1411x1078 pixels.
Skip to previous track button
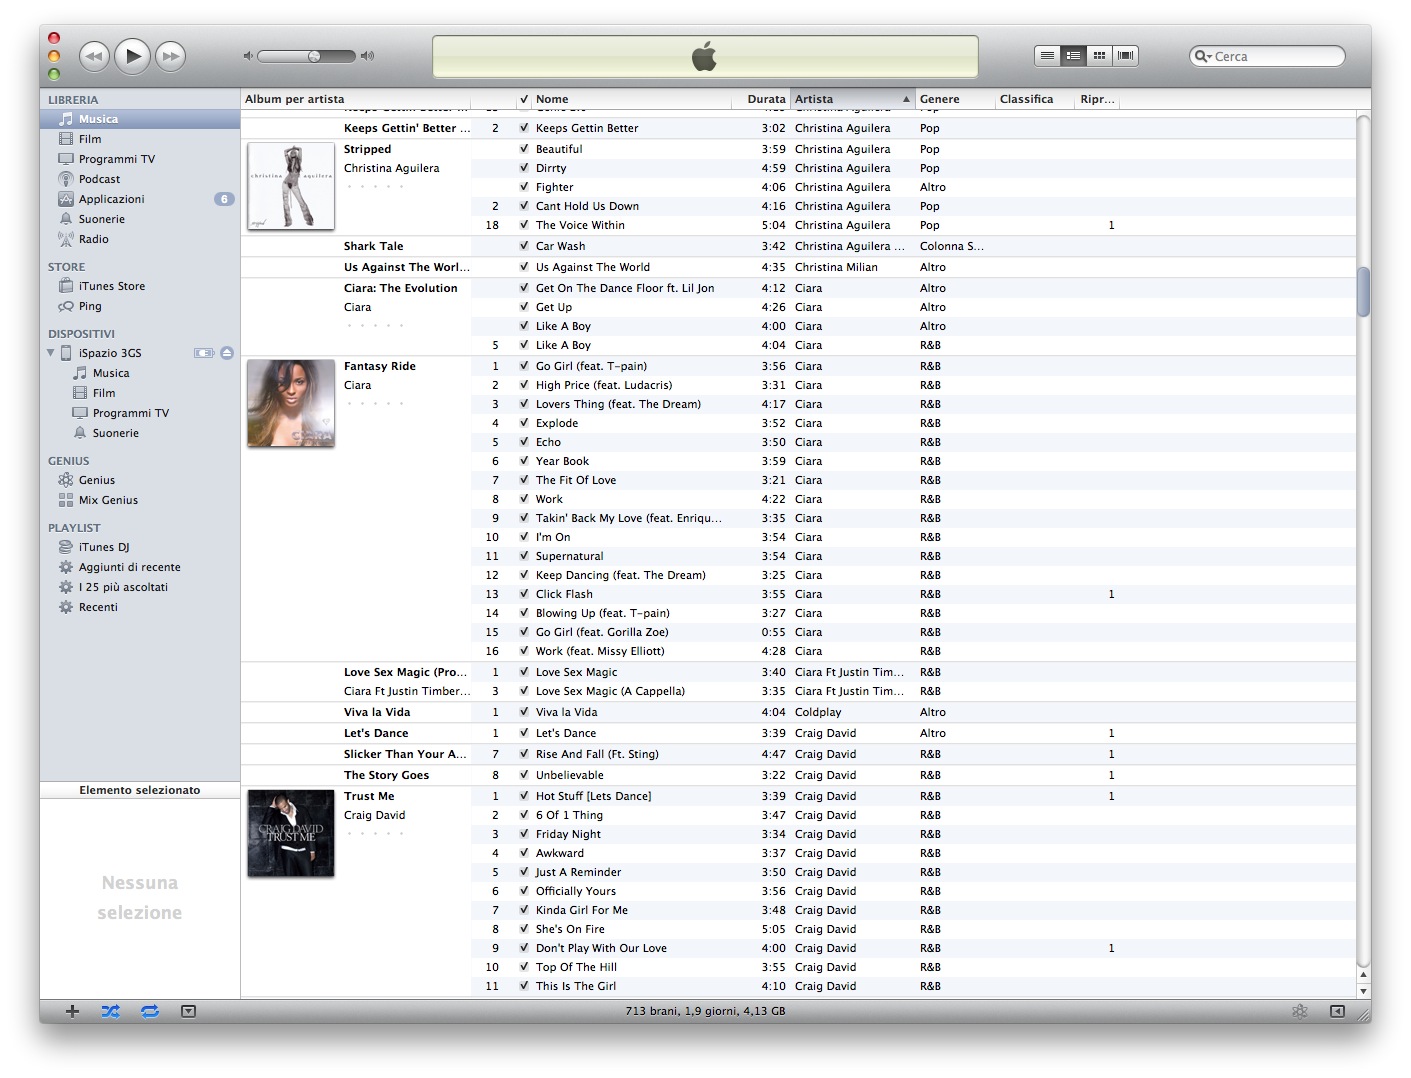coord(94,56)
